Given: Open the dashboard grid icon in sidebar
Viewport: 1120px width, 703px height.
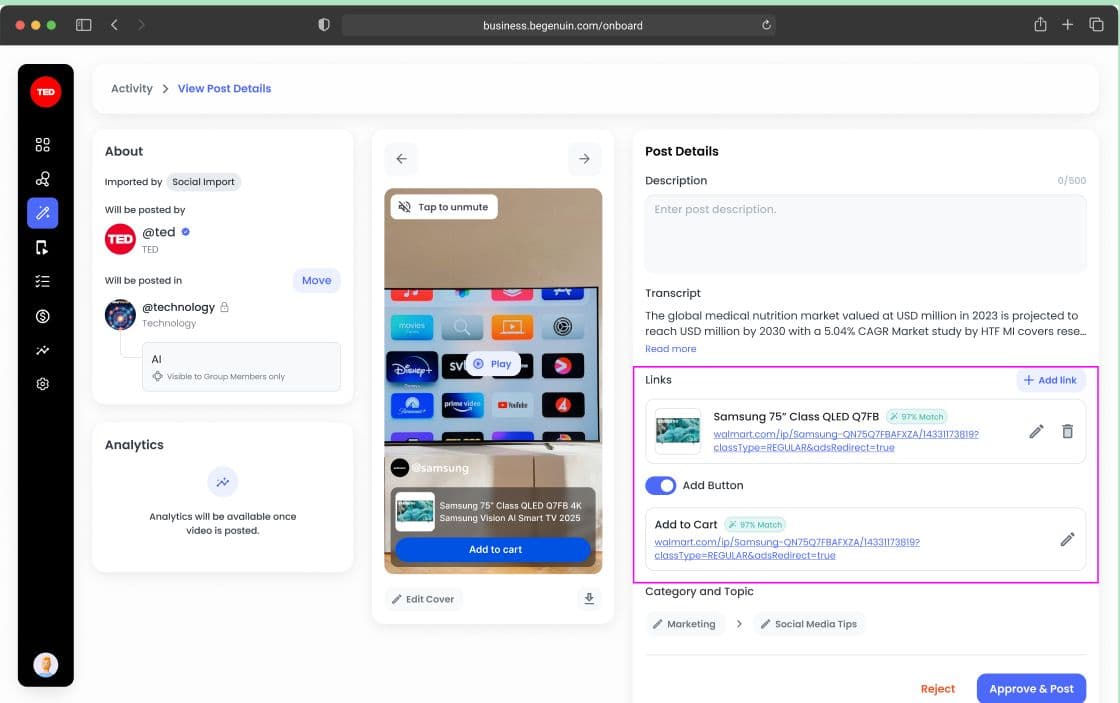Looking at the screenshot, I should [43, 144].
